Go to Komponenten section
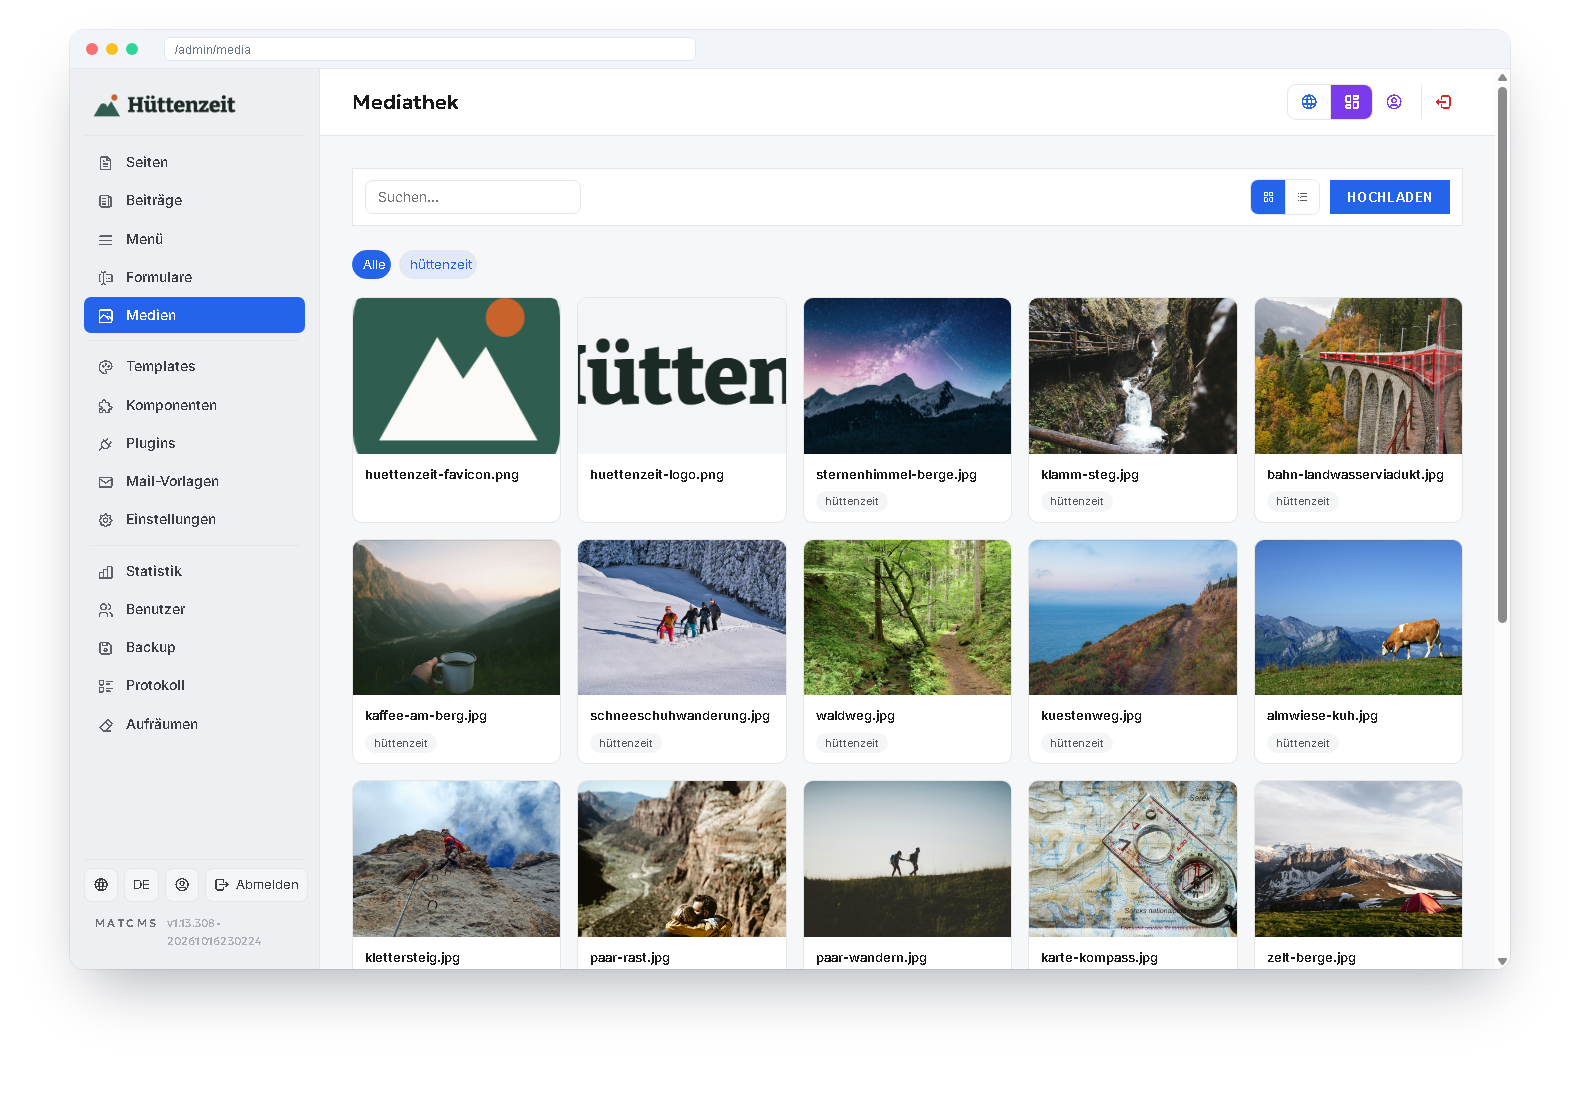This screenshot has height=1100, width=1580. click(194, 405)
